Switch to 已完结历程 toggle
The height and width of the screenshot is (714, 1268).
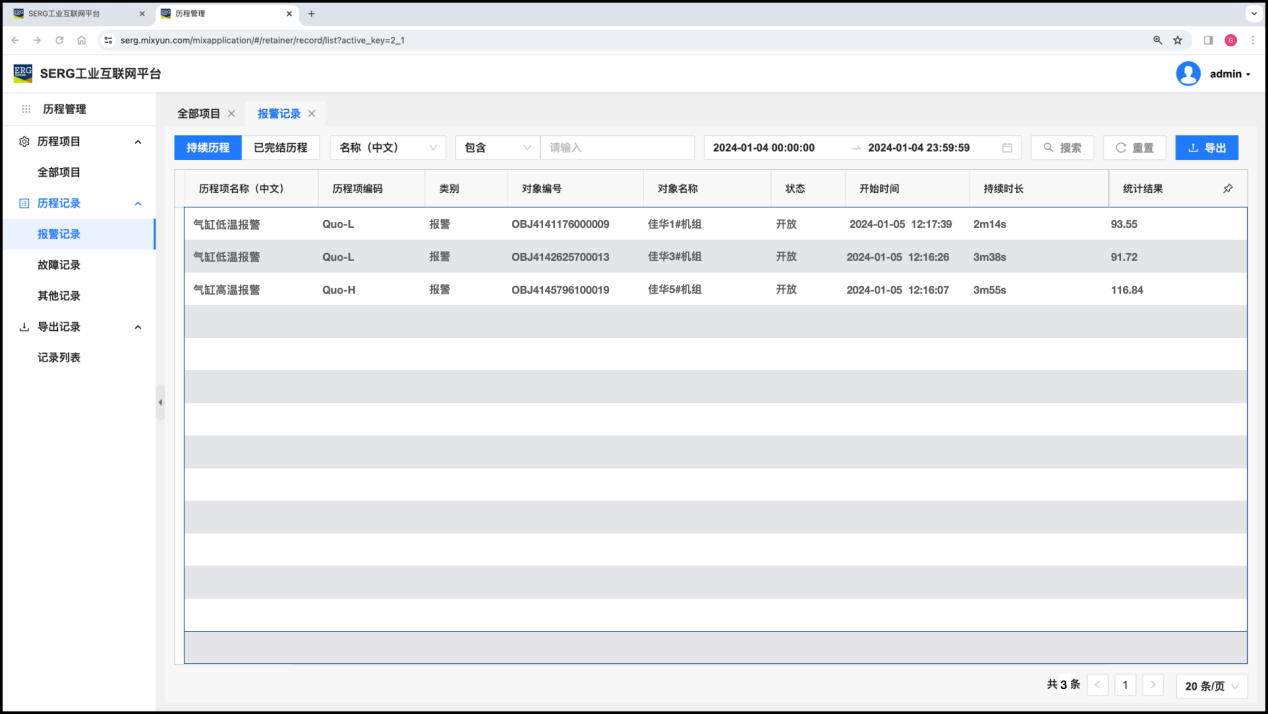pyautogui.click(x=280, y=148)
